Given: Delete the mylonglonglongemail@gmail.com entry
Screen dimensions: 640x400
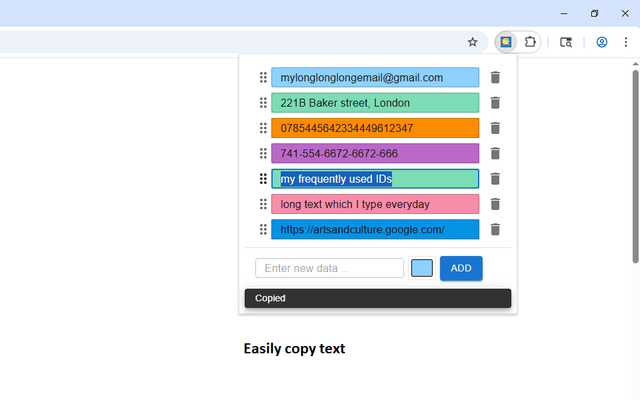Looking at the screenshot, I should [x=495, y=78].
